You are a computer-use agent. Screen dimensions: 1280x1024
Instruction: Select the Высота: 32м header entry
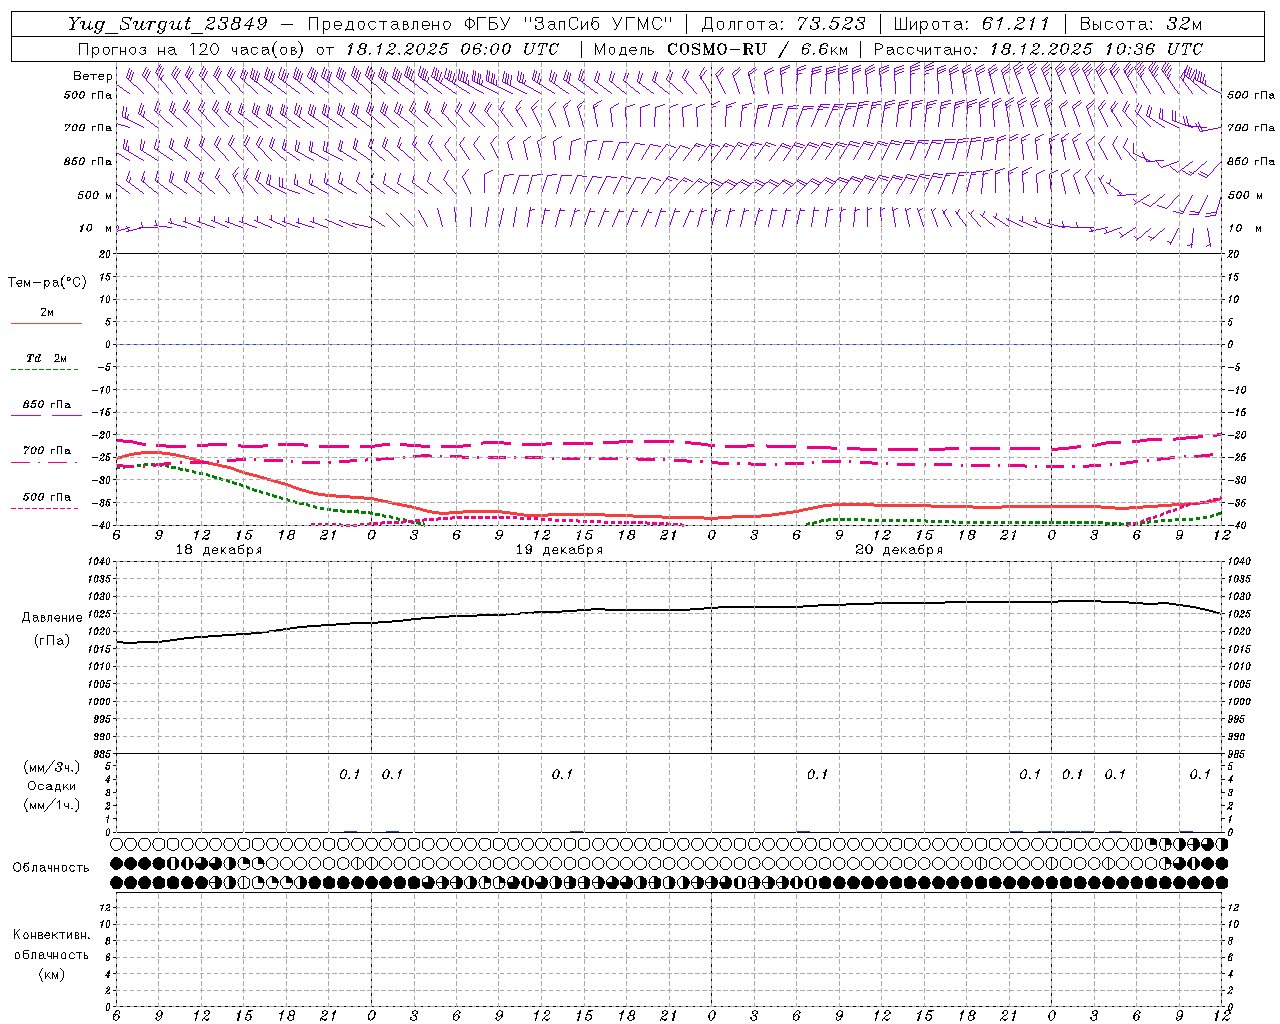coord(1139,25)
